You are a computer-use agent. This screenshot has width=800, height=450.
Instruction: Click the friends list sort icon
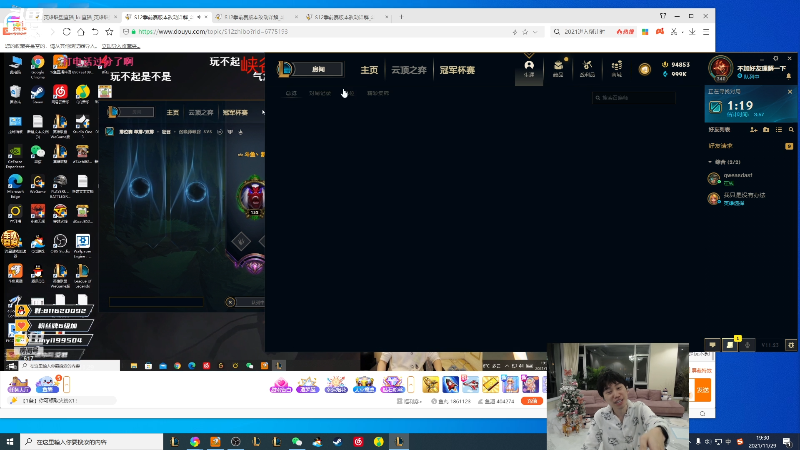point(779,130)
